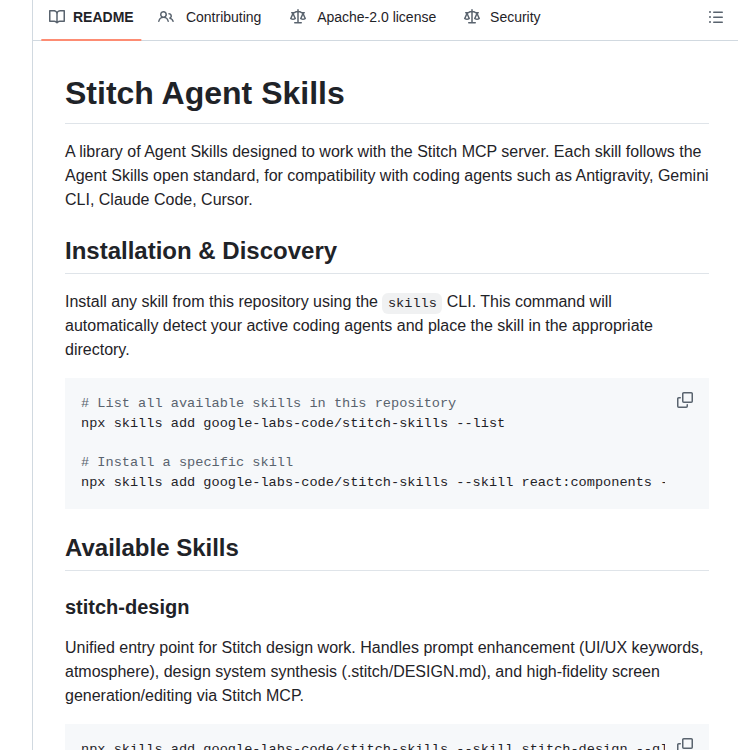Click the Installation & Discovery heading

point(201,251)
